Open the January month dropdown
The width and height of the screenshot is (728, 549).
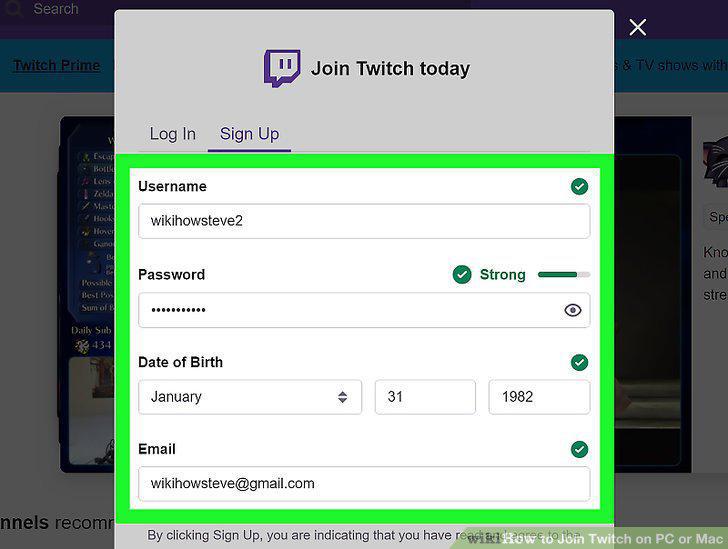point(250,397)
